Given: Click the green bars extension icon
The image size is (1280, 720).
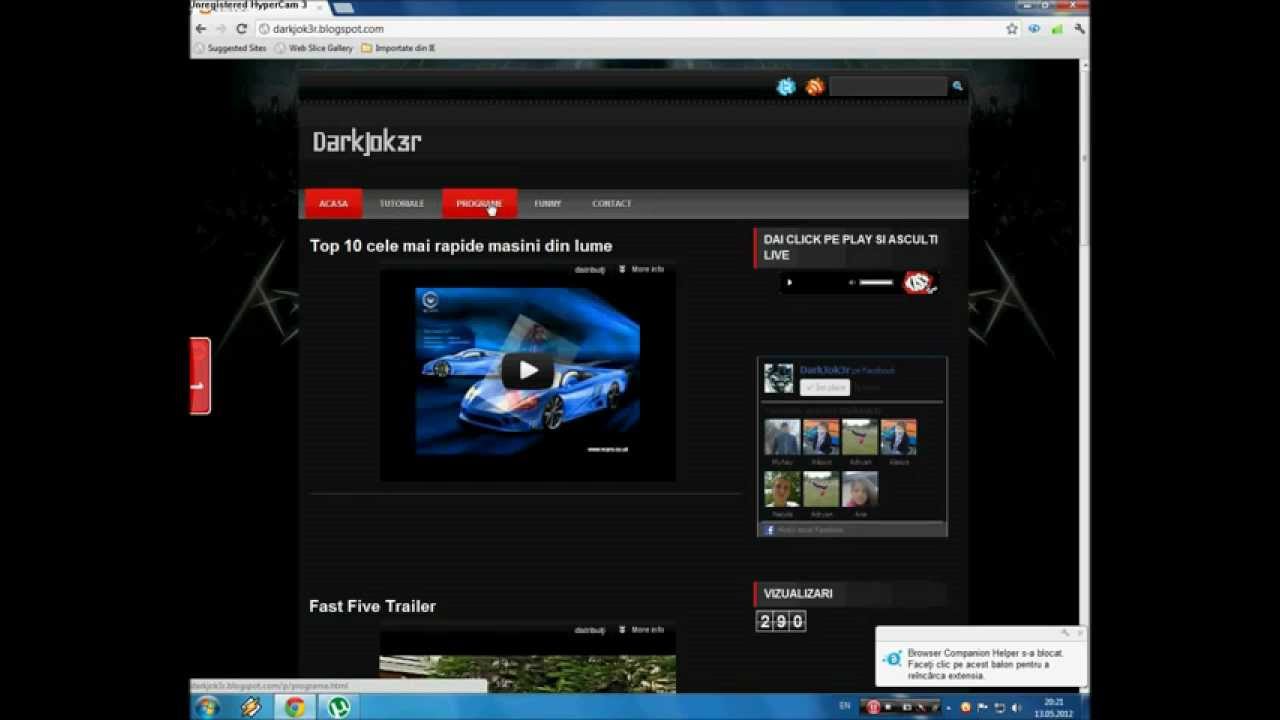Looking at the screenshot, I should click(x=1057, y=29).
